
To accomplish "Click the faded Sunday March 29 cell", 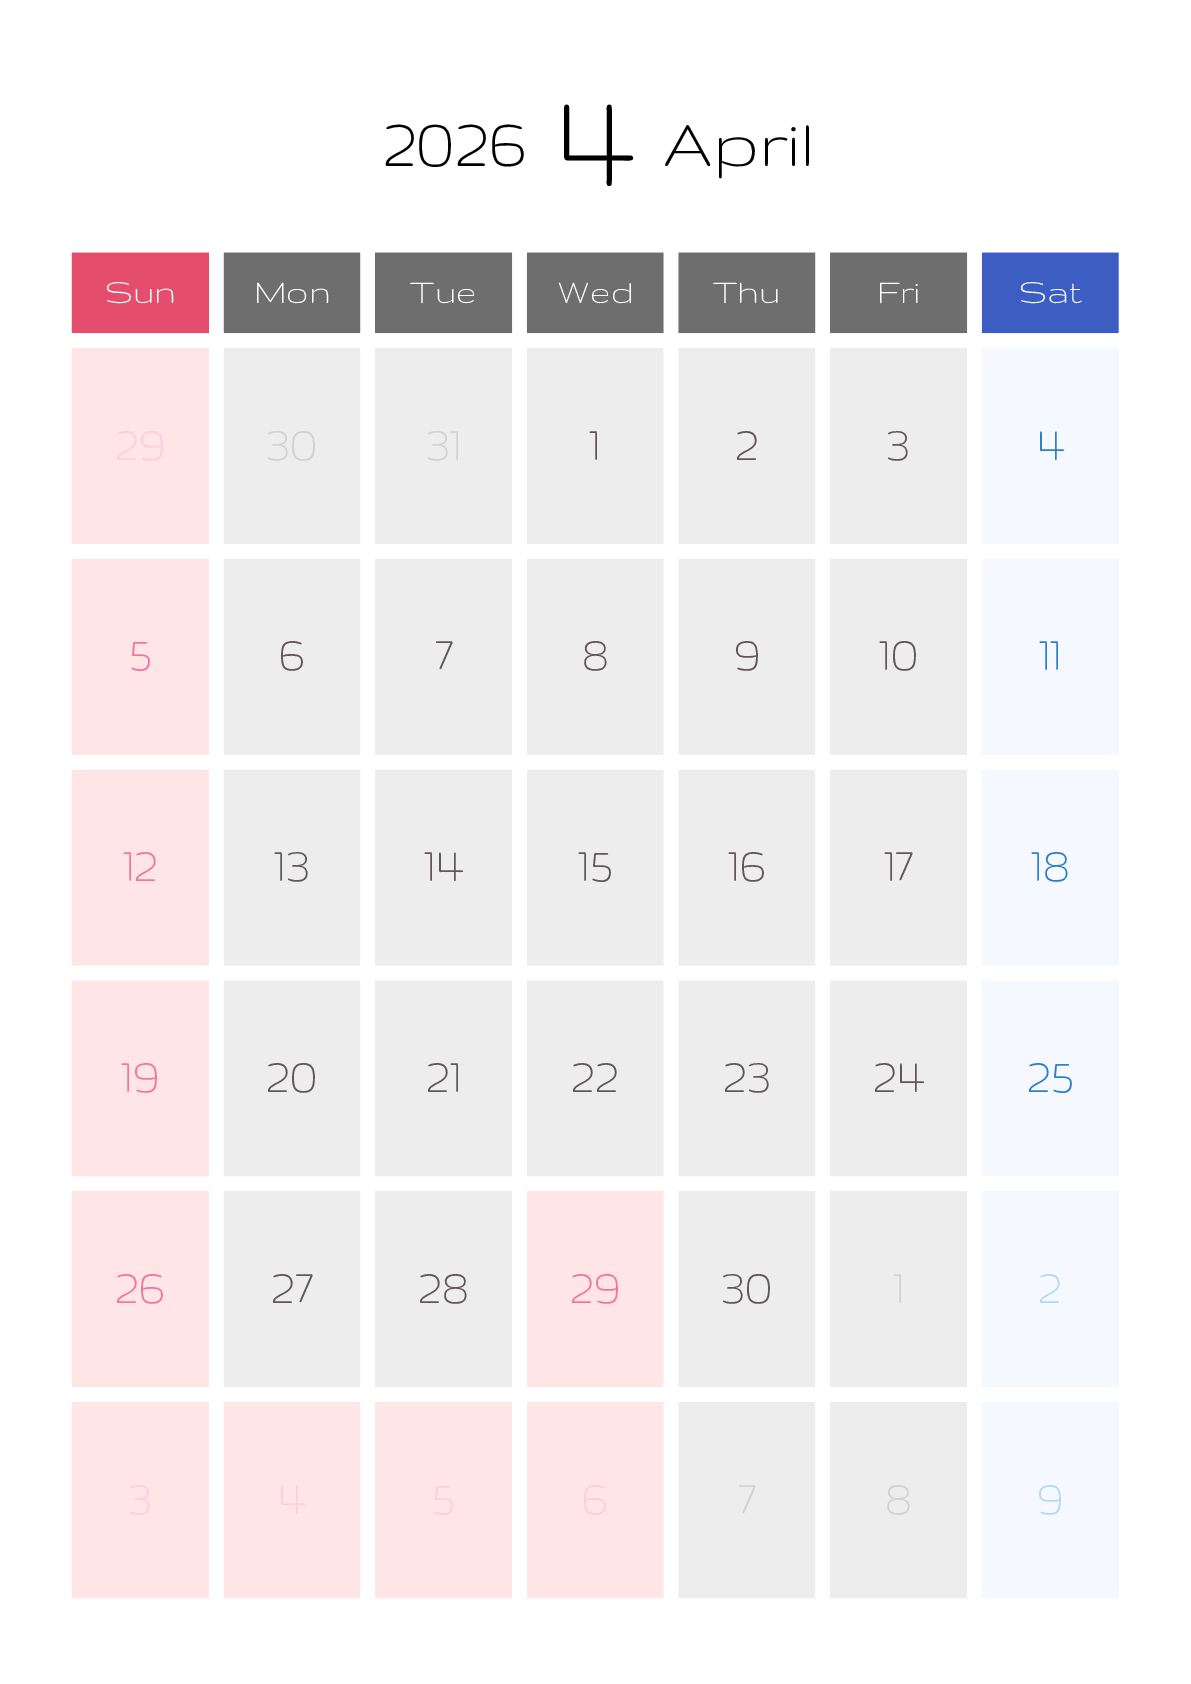I will [140, 445].
